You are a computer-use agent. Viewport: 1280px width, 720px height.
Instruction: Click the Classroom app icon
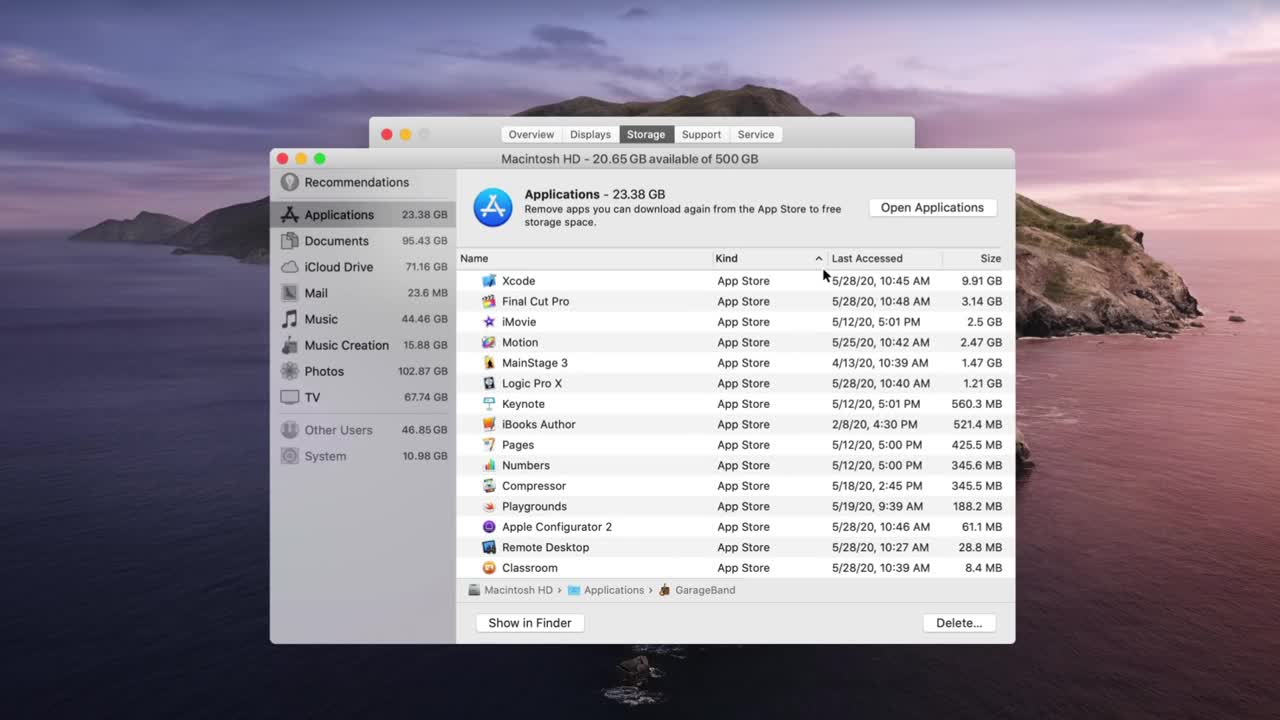coord(489,568)
